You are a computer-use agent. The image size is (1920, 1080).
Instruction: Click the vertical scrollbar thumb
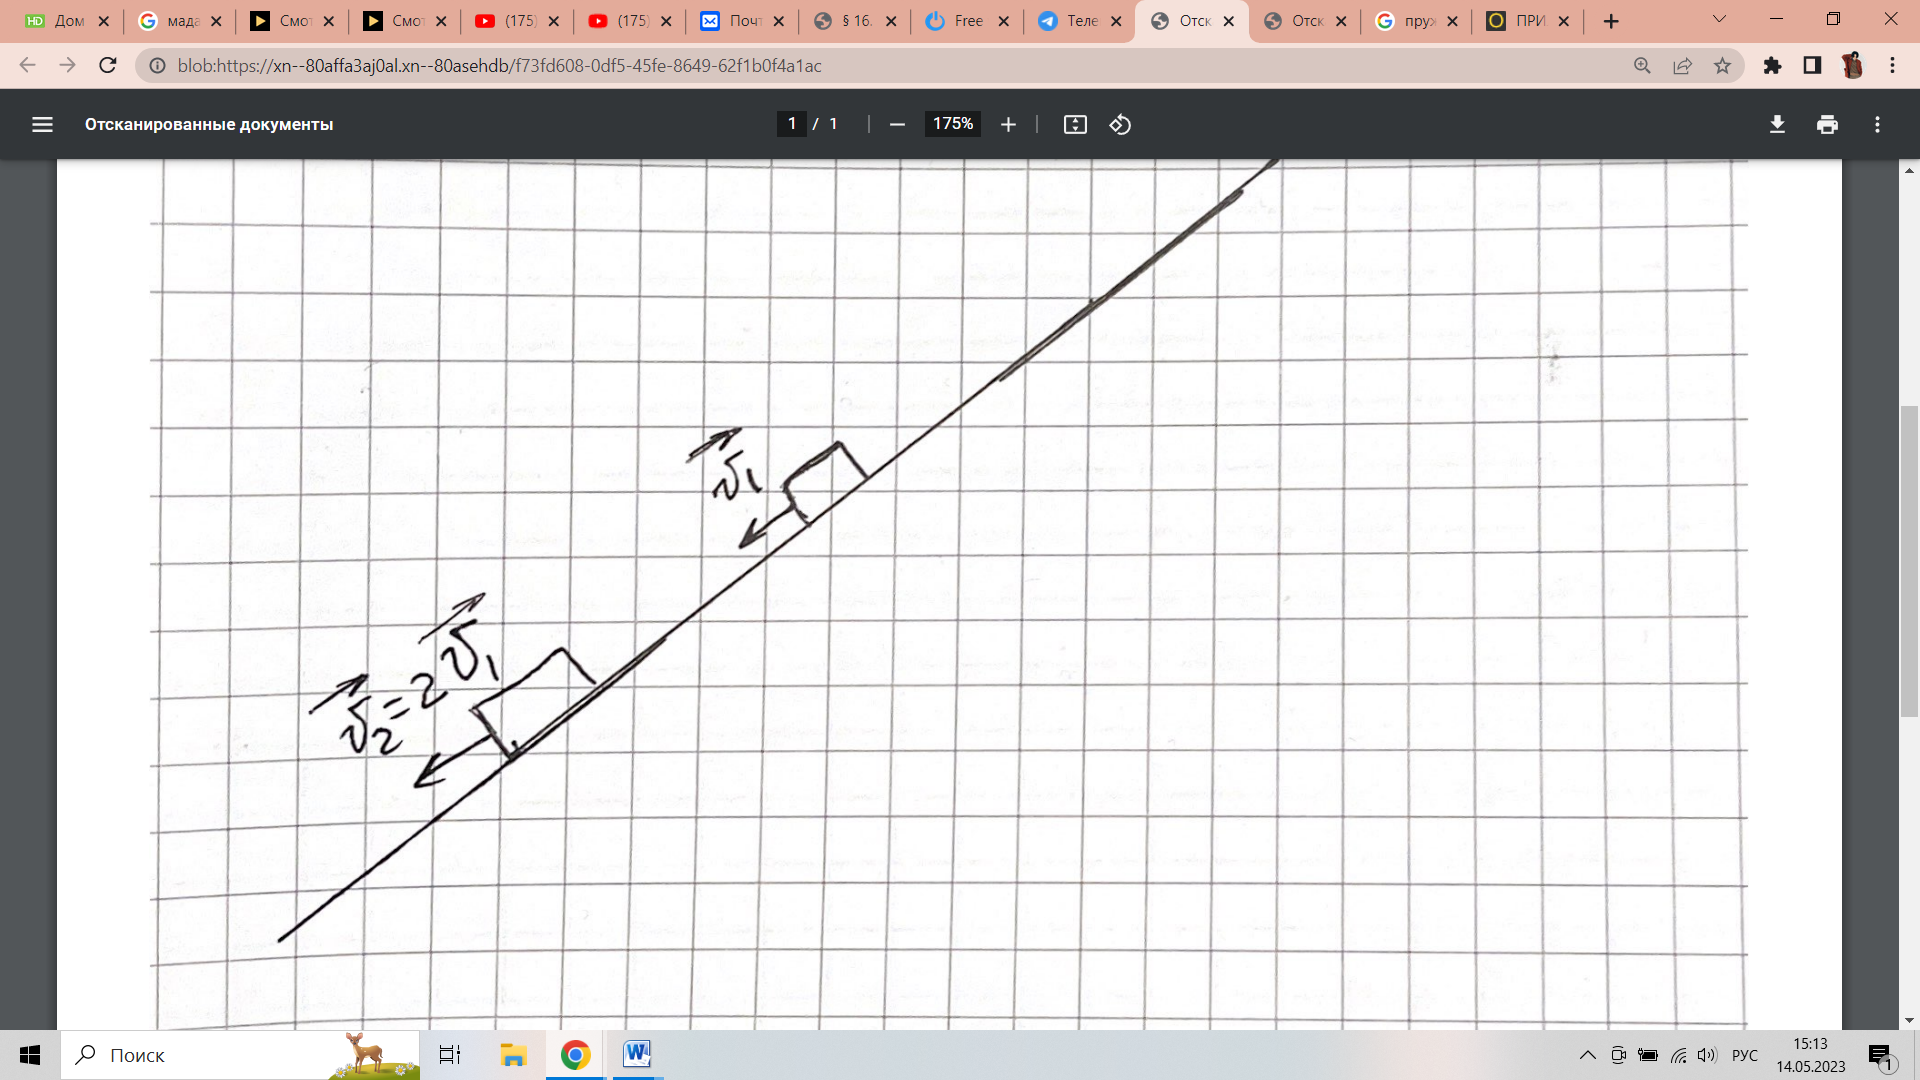(x=1909, y=560)
